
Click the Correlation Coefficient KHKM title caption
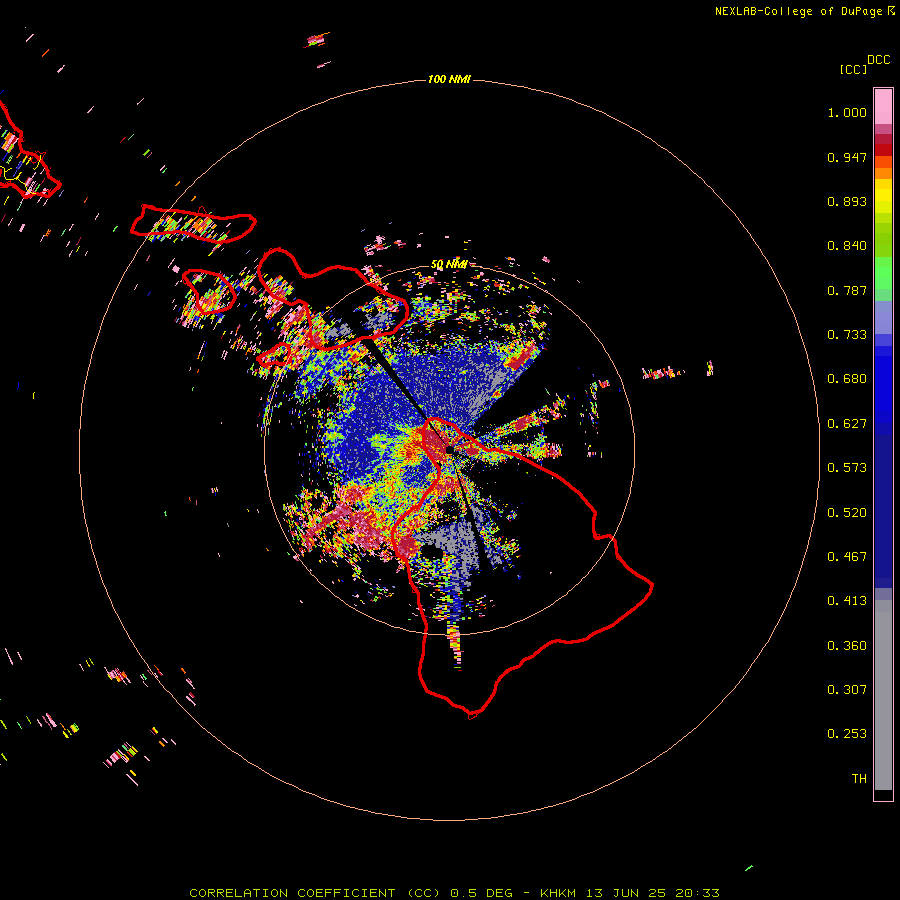[x=454, y=893]
